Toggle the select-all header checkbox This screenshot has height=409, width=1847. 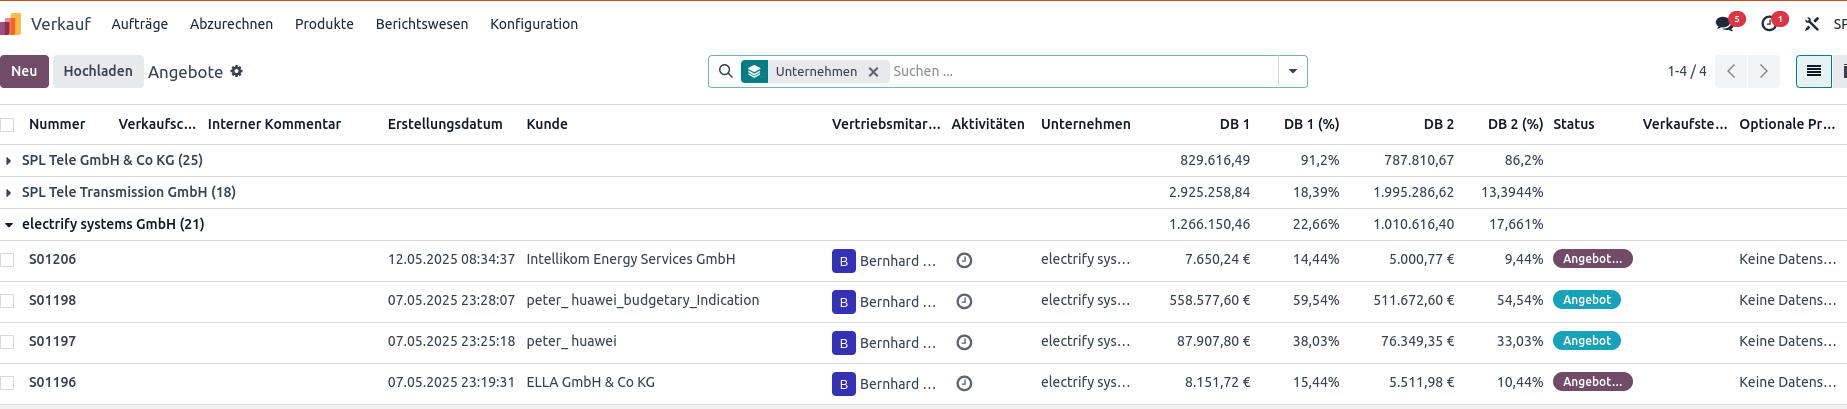pos(7,124)
